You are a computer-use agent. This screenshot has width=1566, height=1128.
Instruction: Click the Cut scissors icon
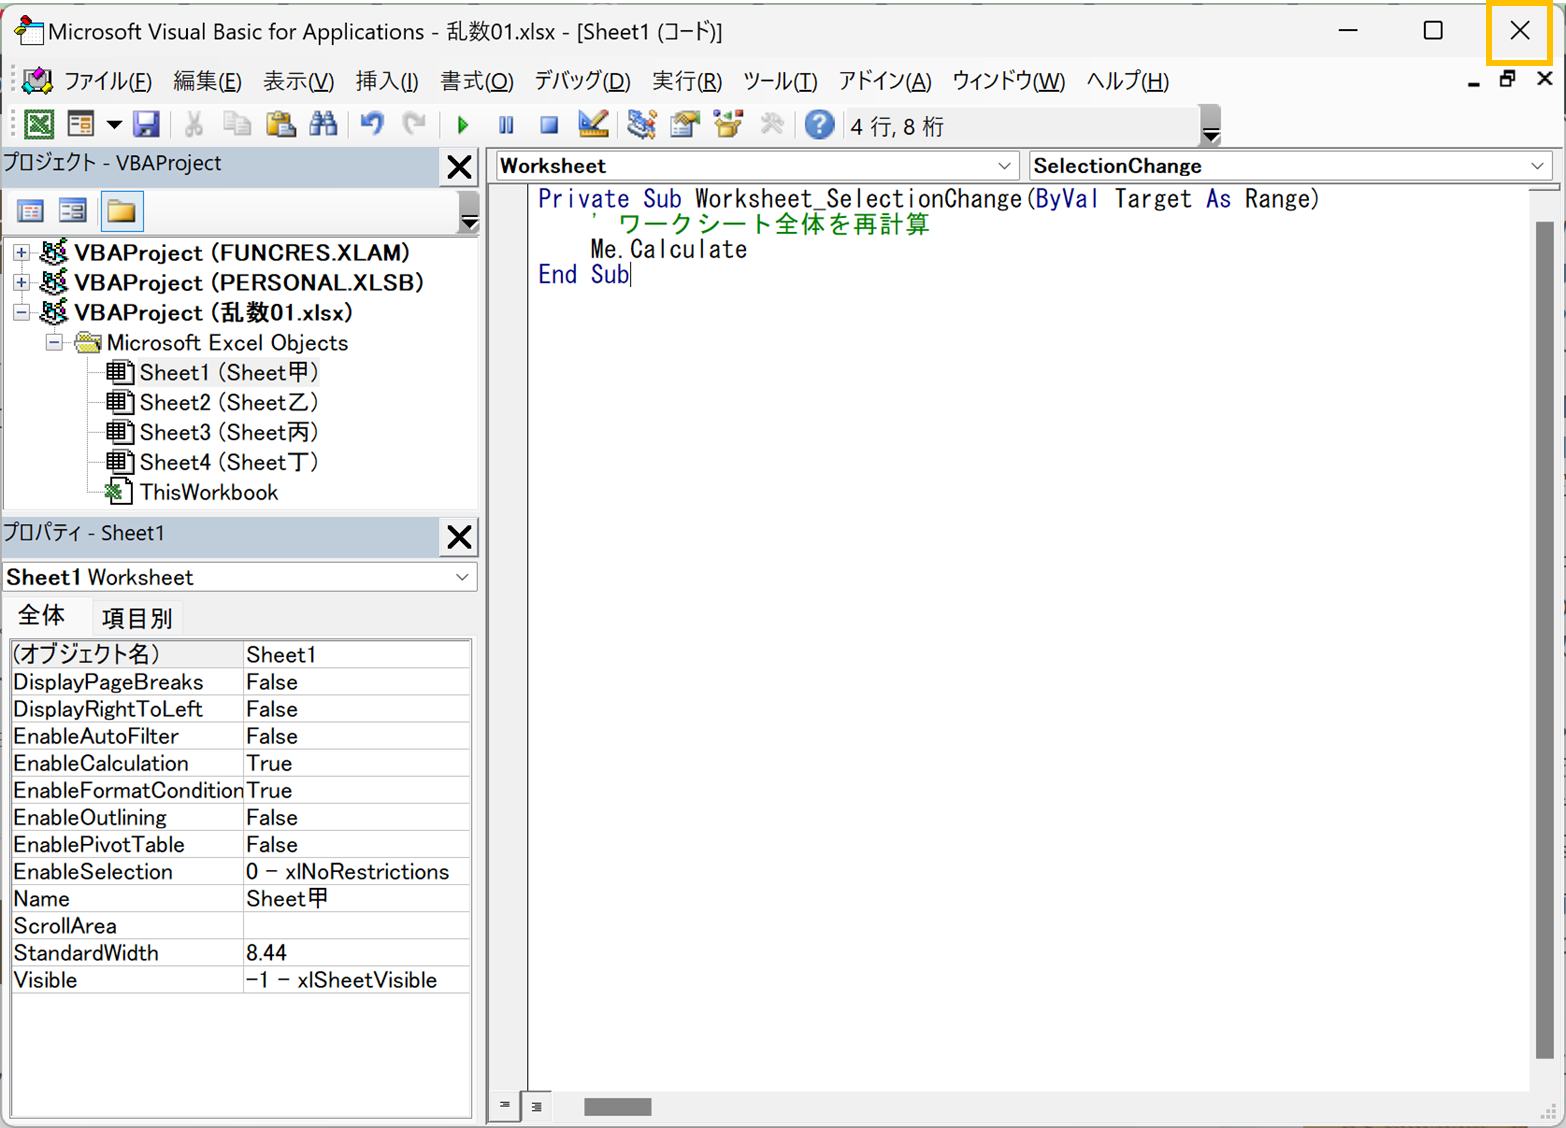(194, 125)
